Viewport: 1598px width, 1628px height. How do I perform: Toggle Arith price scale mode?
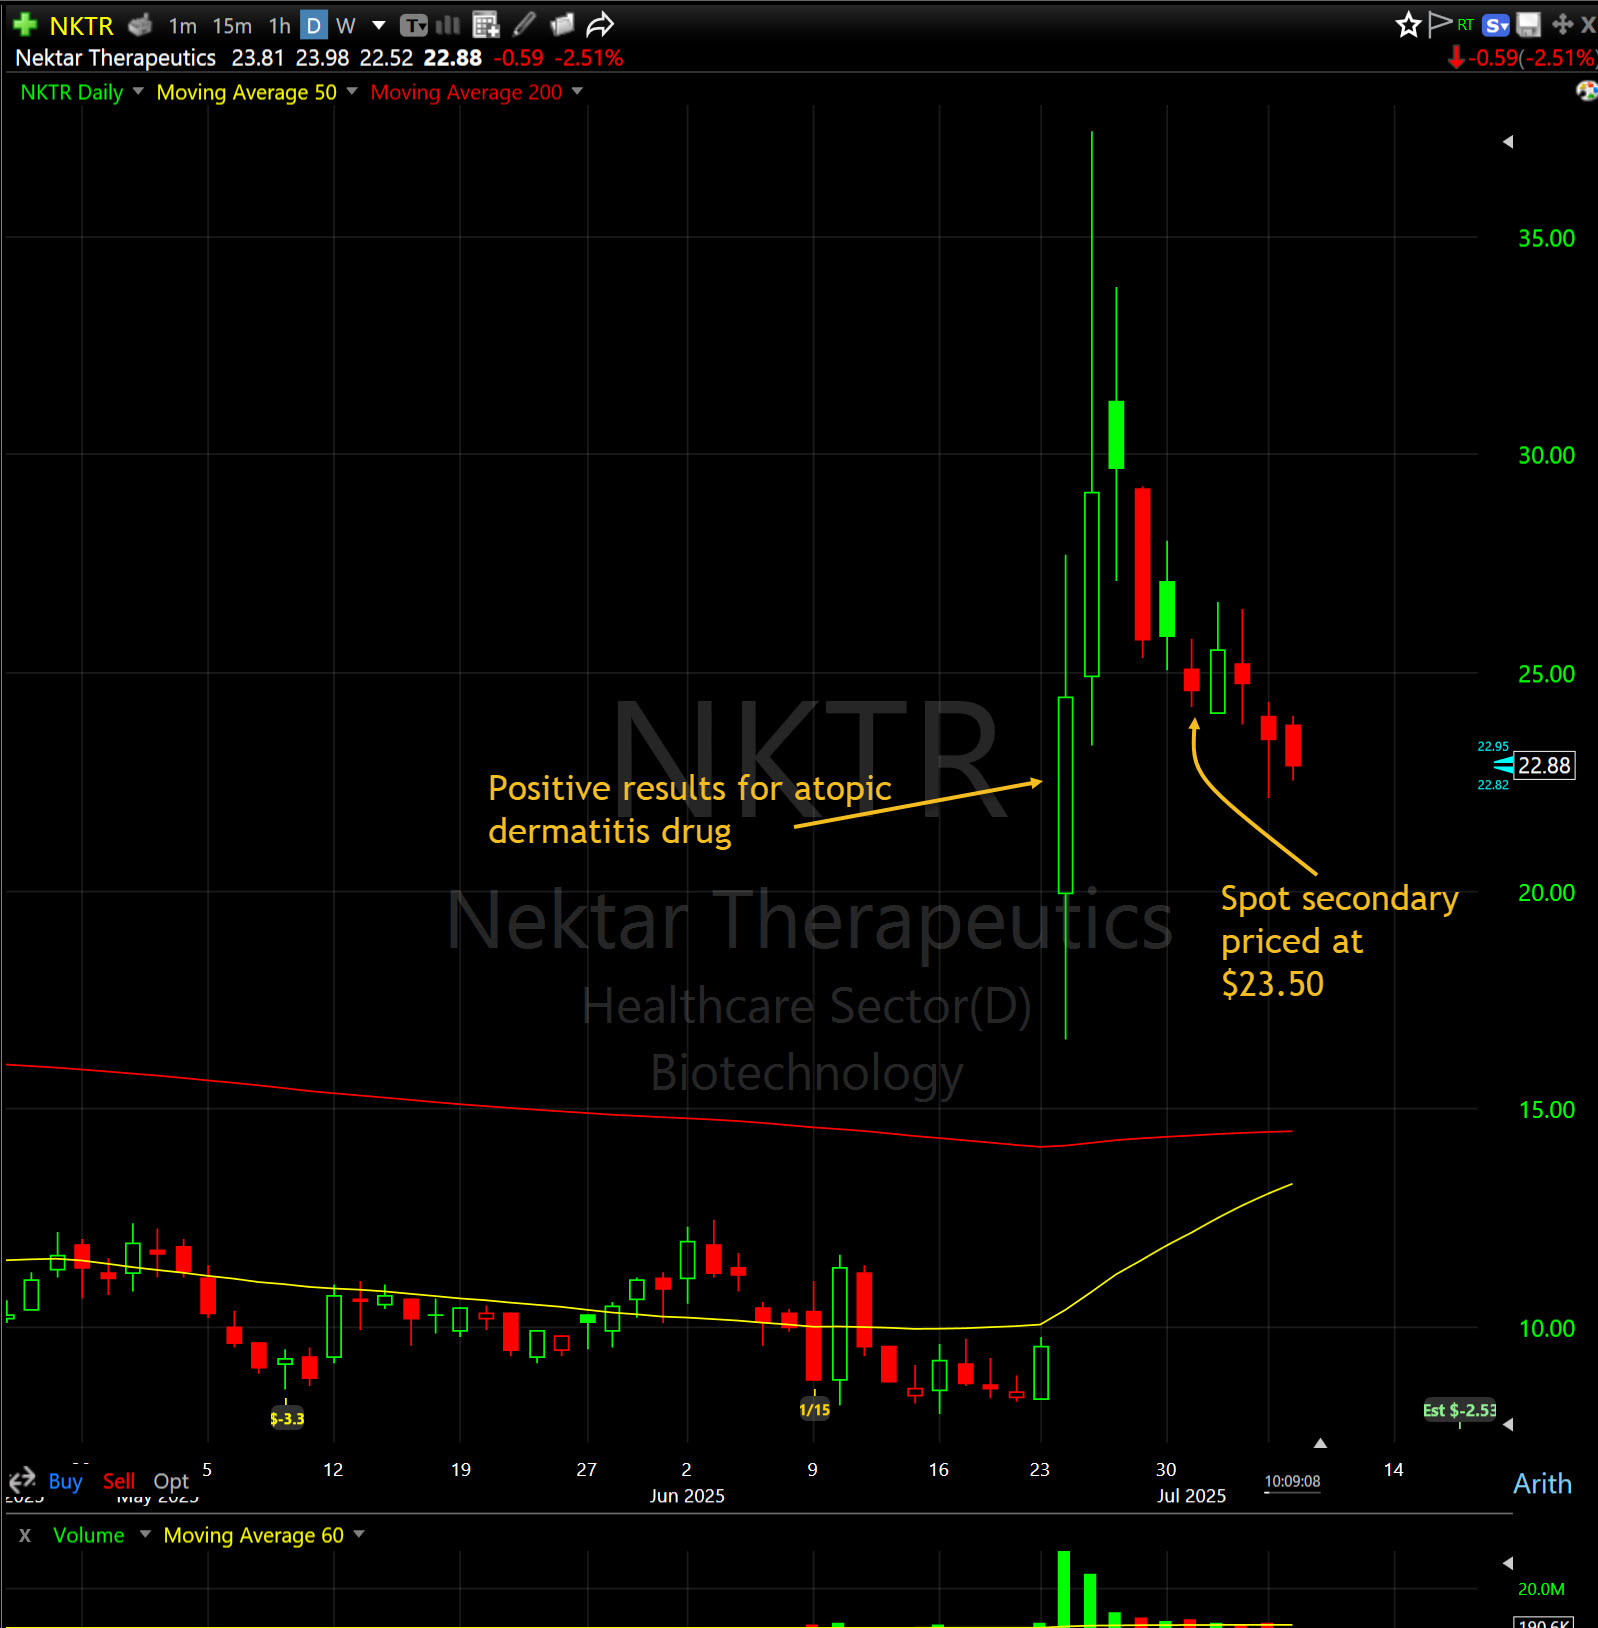(1541, 1483)
